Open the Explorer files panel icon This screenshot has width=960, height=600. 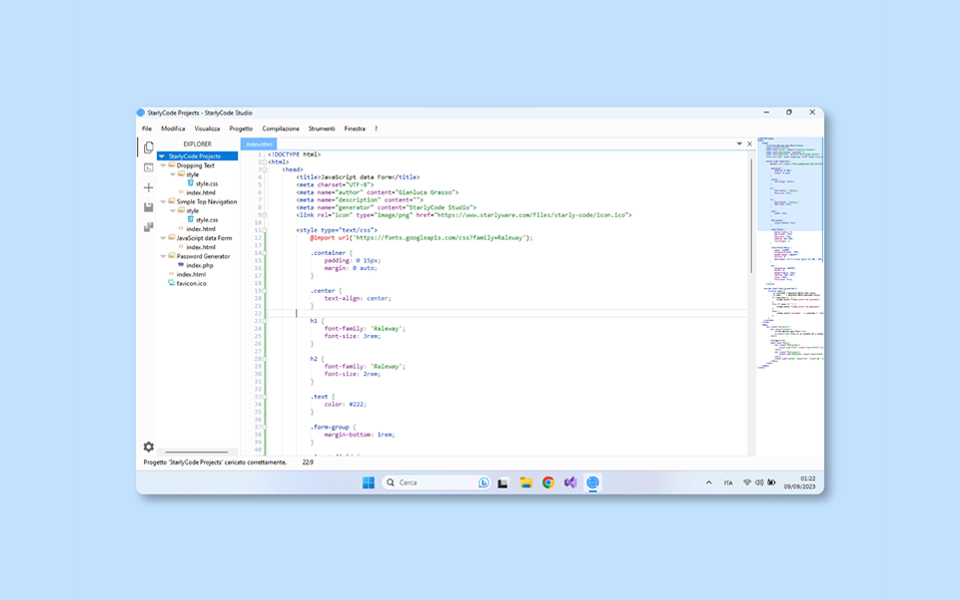click(x=148, y=148)
